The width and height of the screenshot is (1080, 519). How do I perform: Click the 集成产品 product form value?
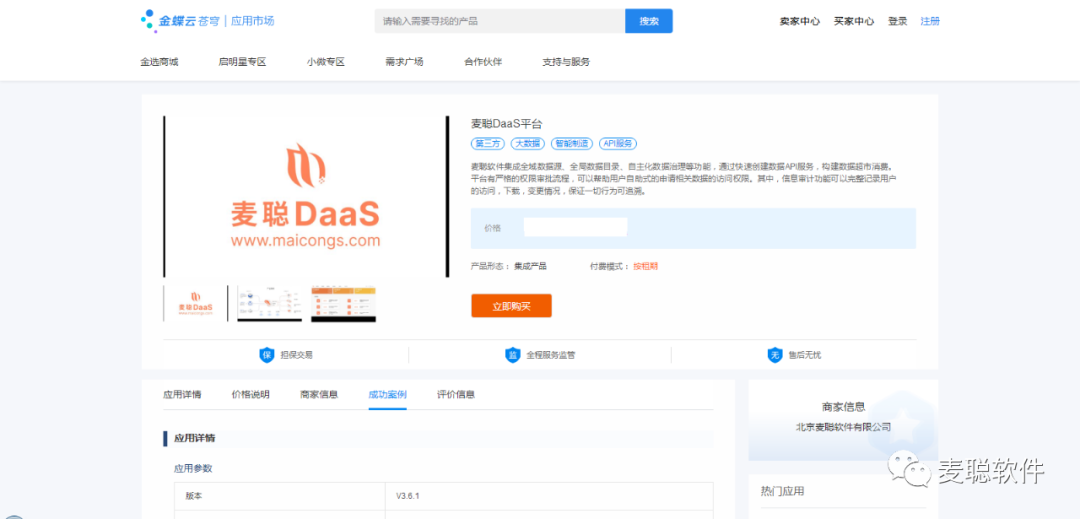tap(530, 266)
